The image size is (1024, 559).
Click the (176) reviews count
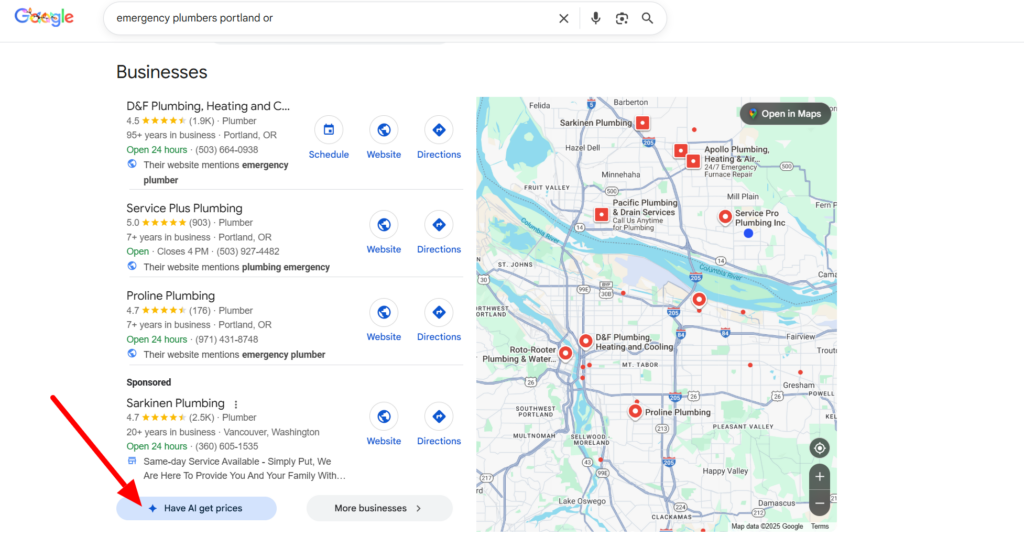point(200,311)
